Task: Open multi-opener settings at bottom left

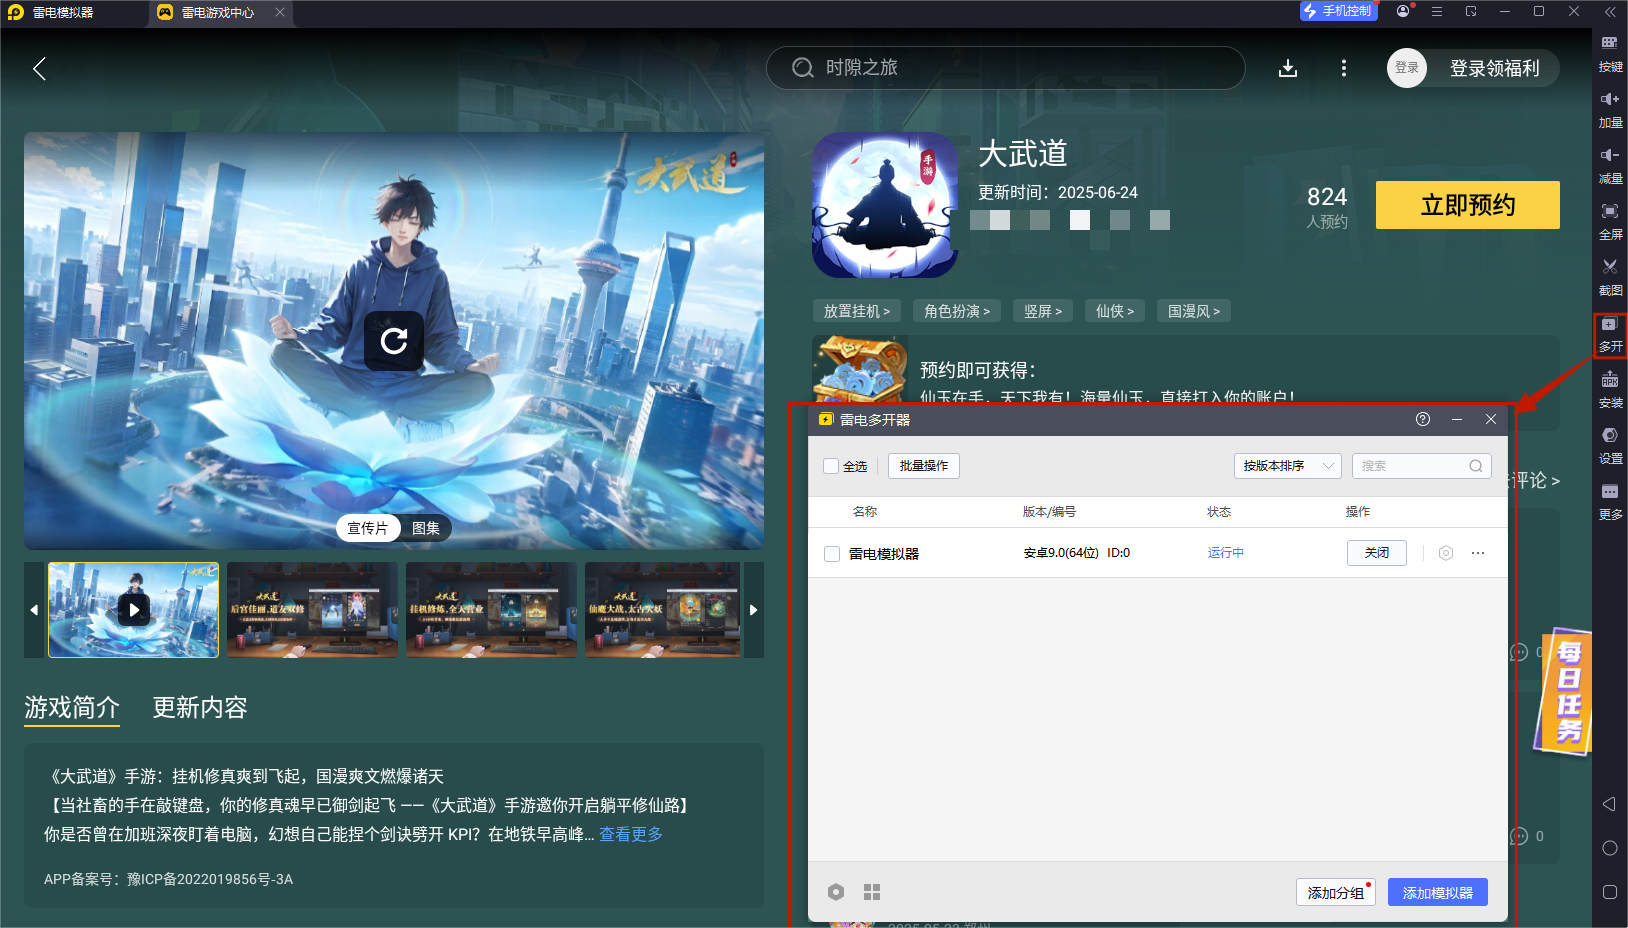Action: (836, 892)
